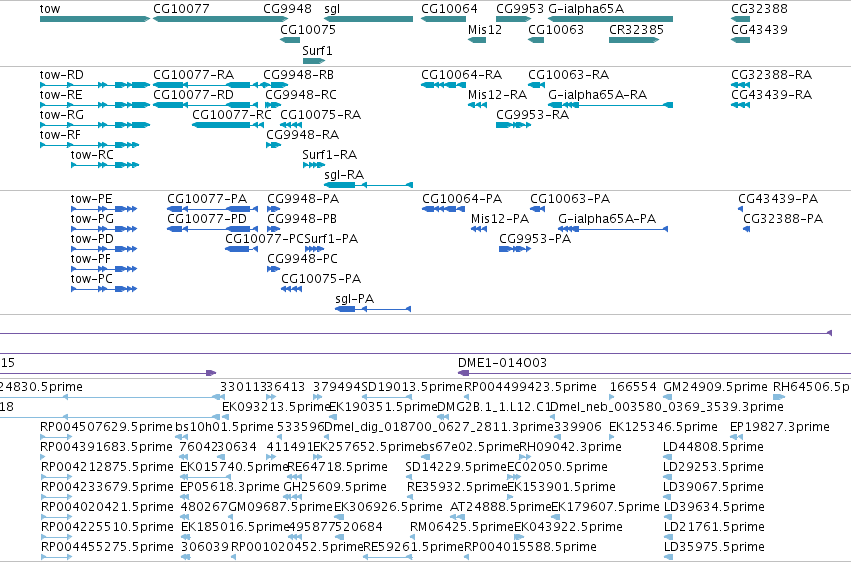Click protein CG10075-PA
The image size is (851, 562).
coord(291,289)
